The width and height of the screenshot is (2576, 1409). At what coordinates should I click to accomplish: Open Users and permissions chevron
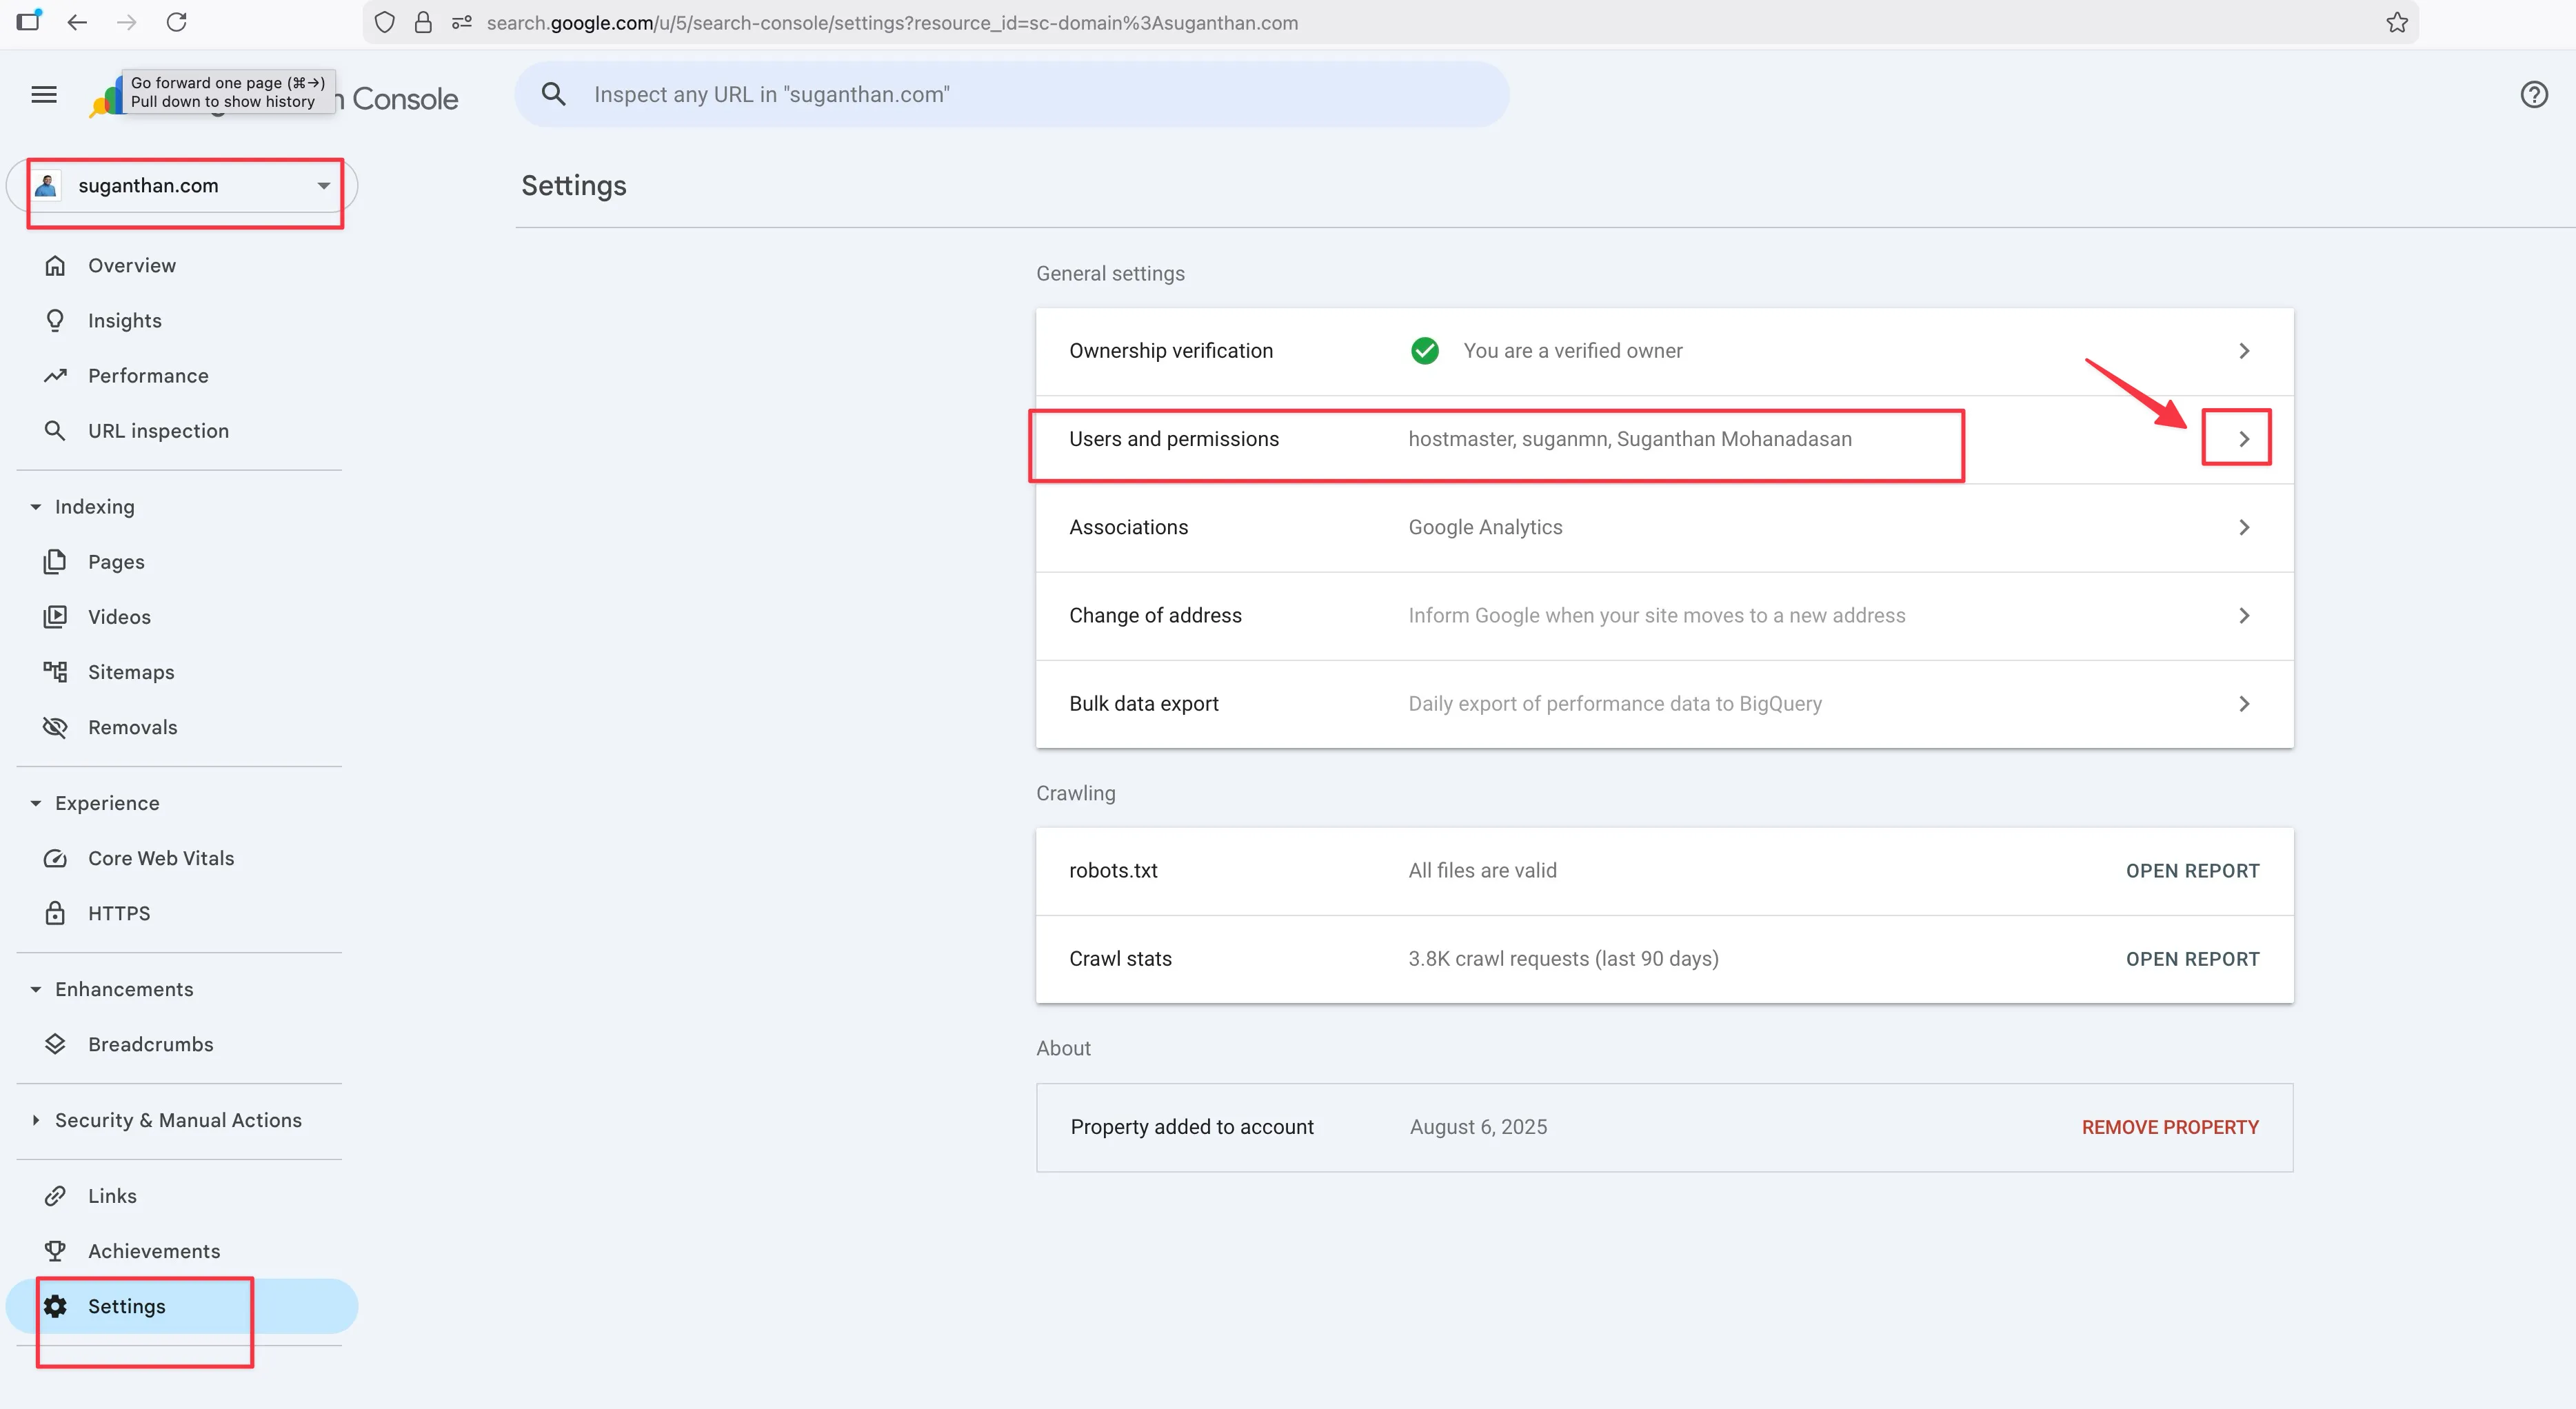click(2243, 439)
